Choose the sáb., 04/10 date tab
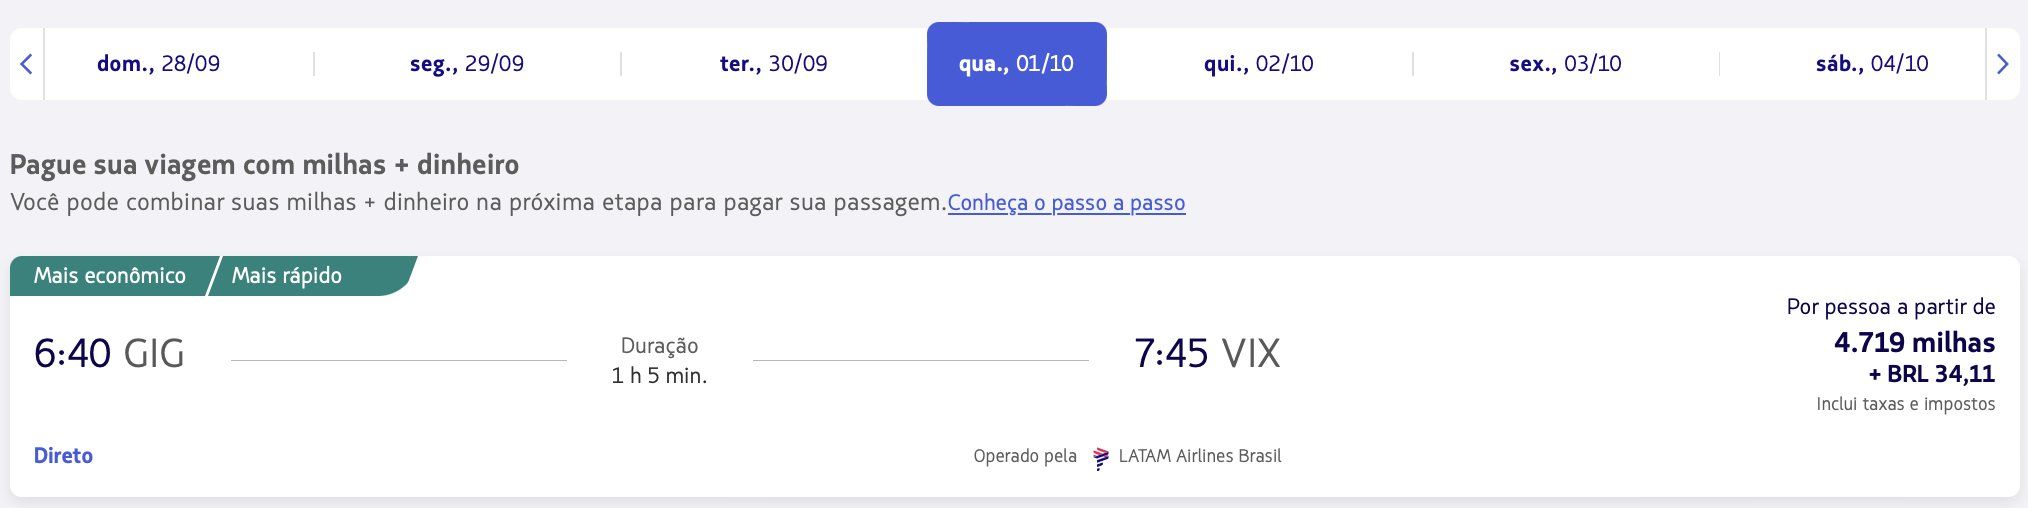The image size is (2028, 508). [1872, 64]
